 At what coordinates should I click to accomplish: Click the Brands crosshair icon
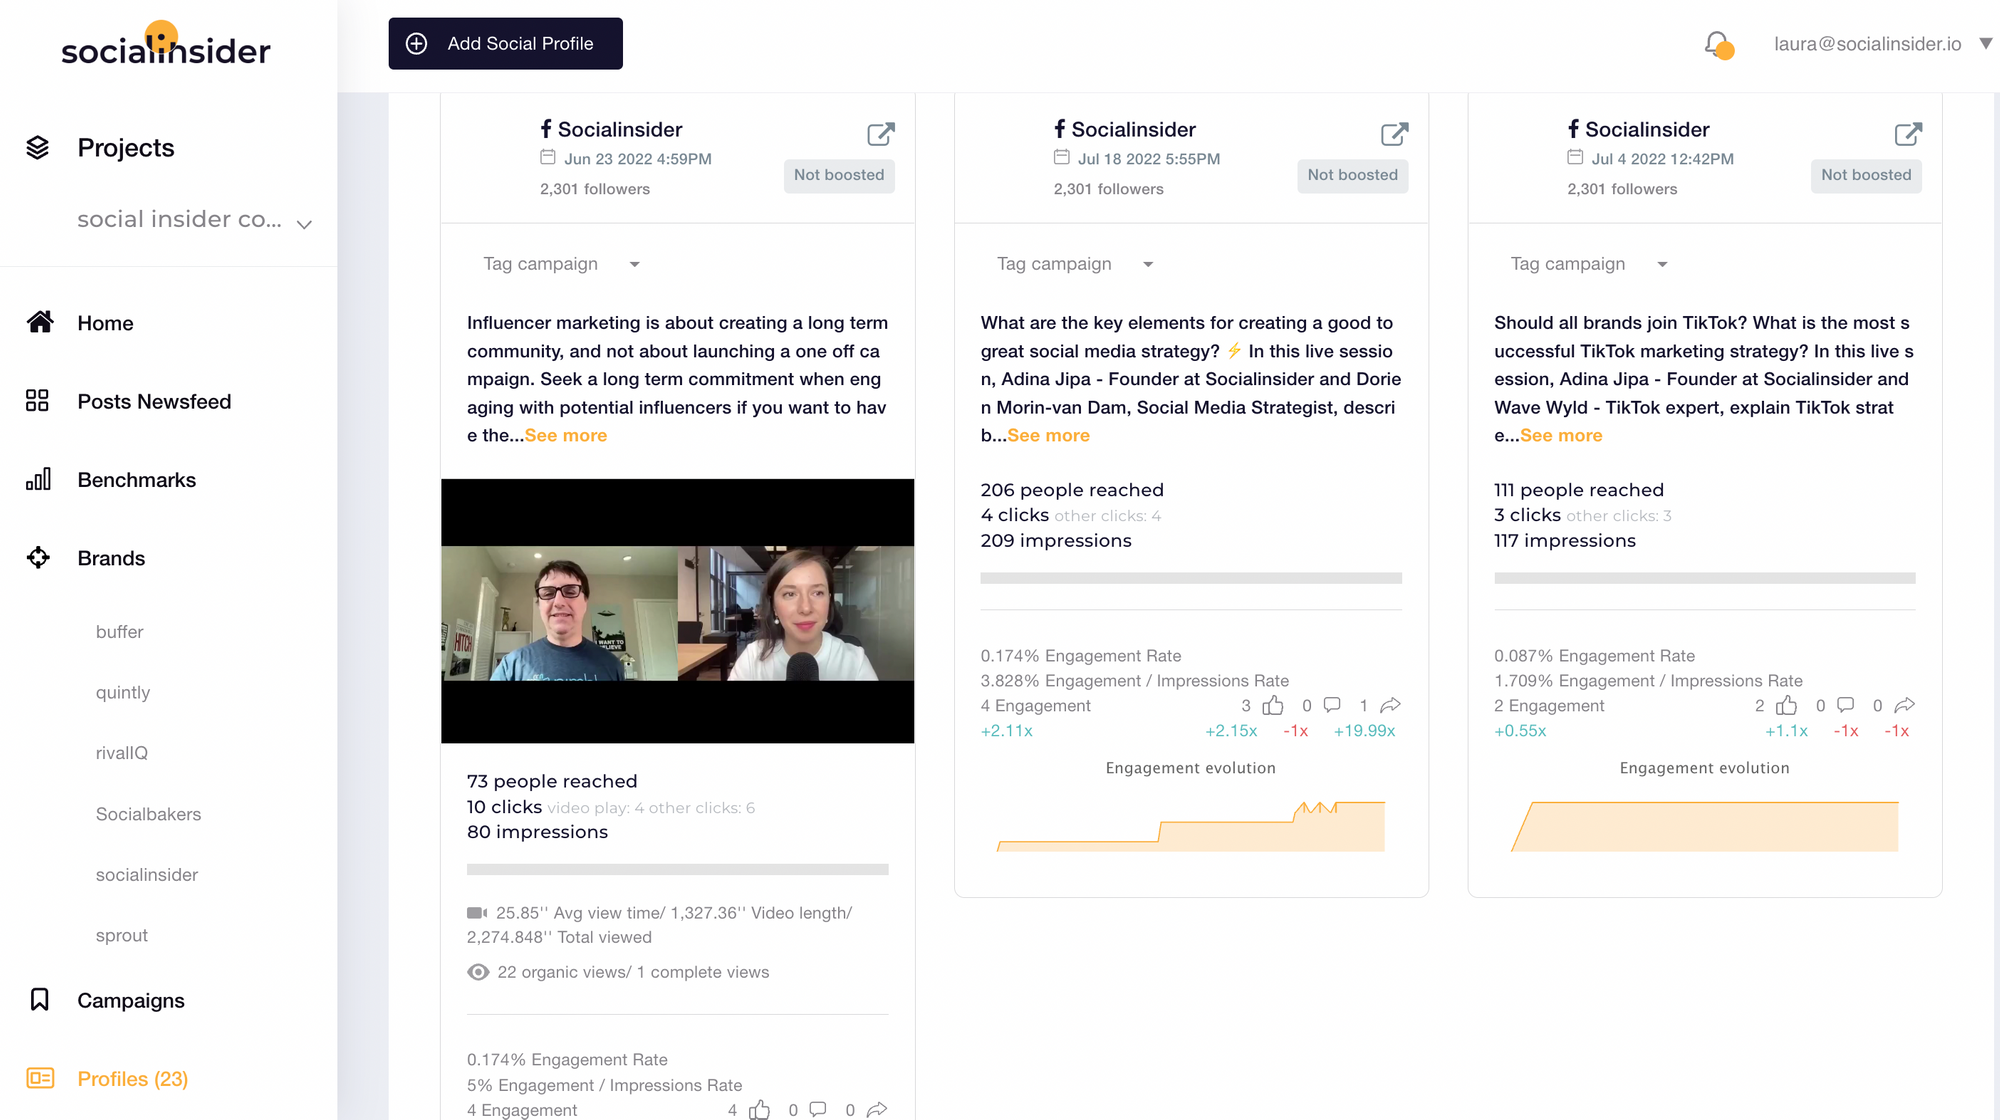[38, 558]
